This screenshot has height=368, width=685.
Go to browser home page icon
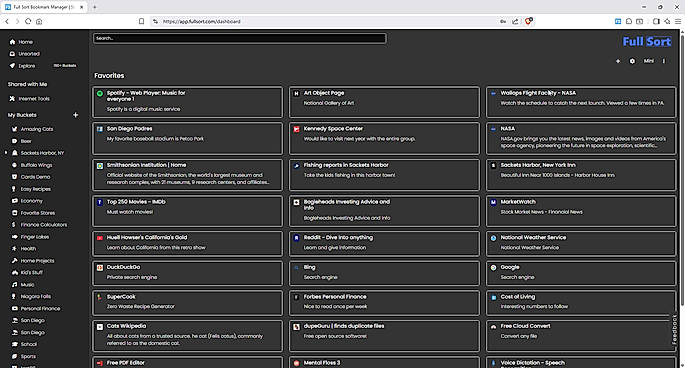pos(39,21)
